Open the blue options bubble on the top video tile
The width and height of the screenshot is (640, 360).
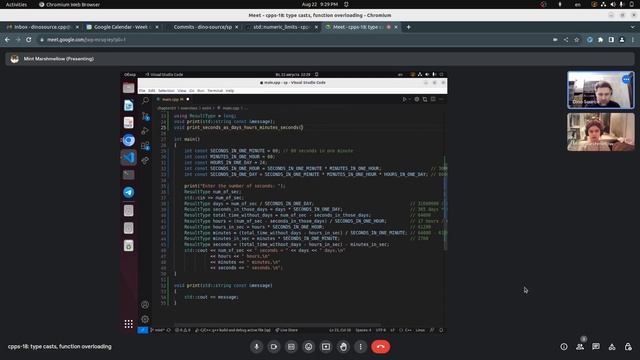pyautogui.click(x=626, y=80)
